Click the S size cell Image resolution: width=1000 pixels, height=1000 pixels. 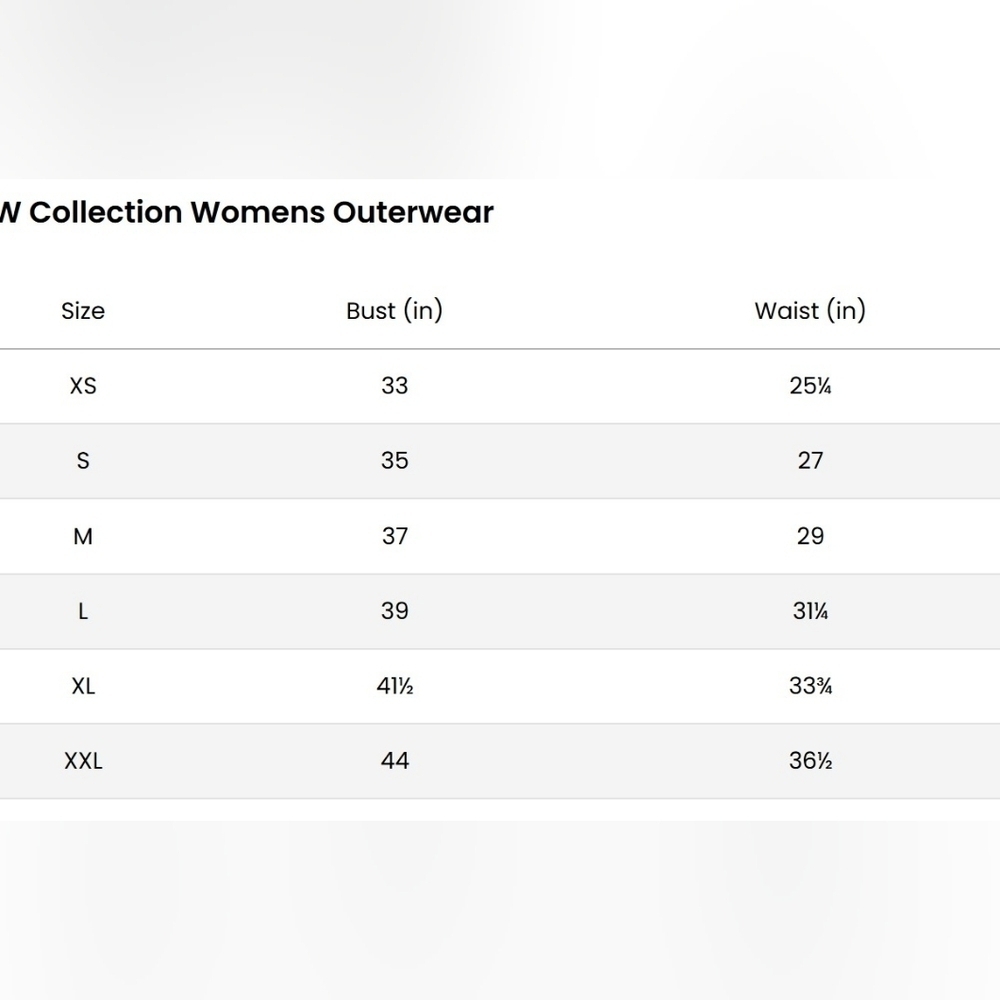coord(83,460)
